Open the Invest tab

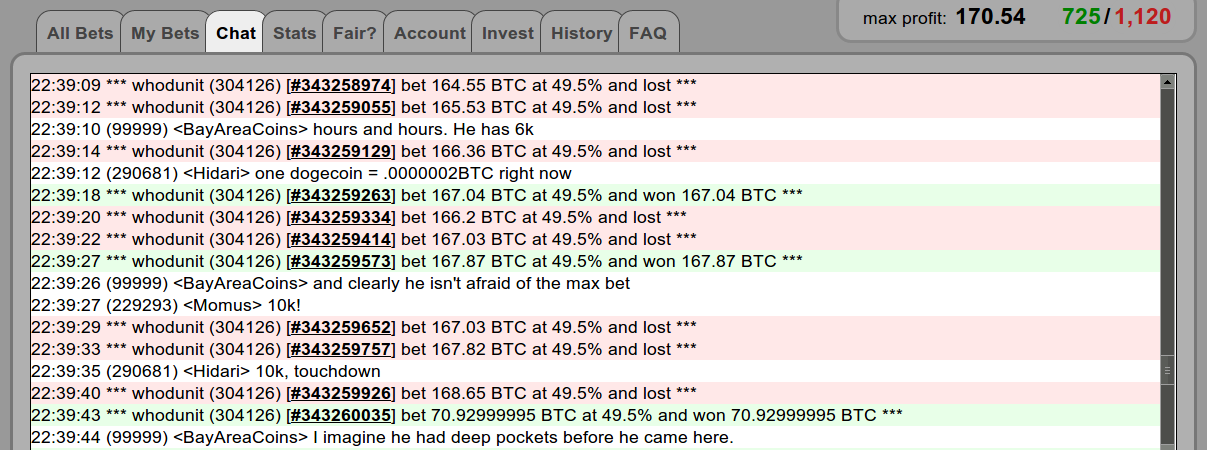pos(508,33)
